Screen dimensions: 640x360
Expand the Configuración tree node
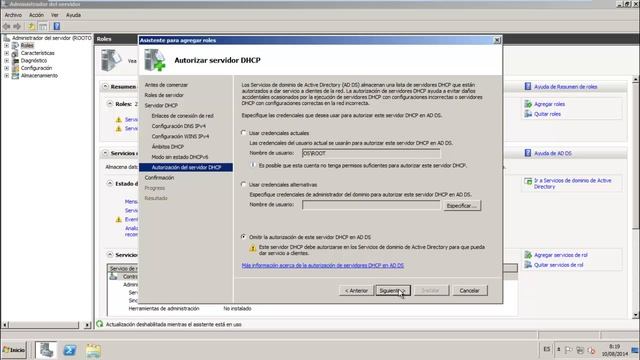click(x=7, y=68)
